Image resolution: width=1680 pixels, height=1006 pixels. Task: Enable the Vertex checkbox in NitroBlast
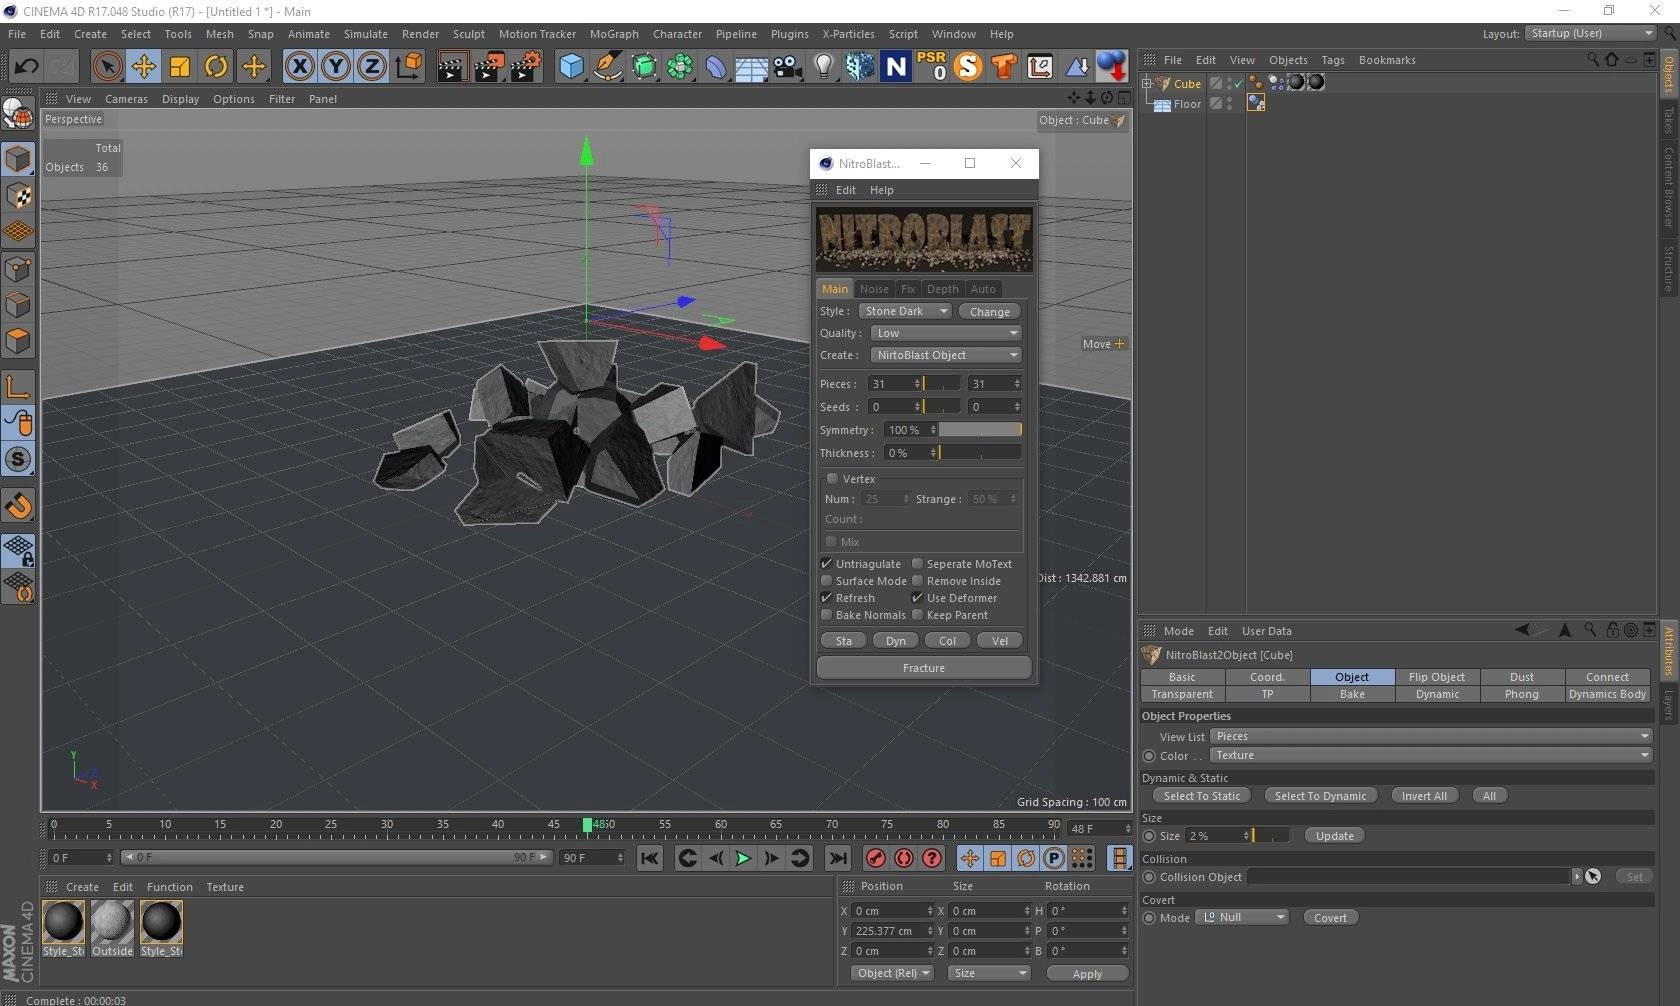pos(832,479)
